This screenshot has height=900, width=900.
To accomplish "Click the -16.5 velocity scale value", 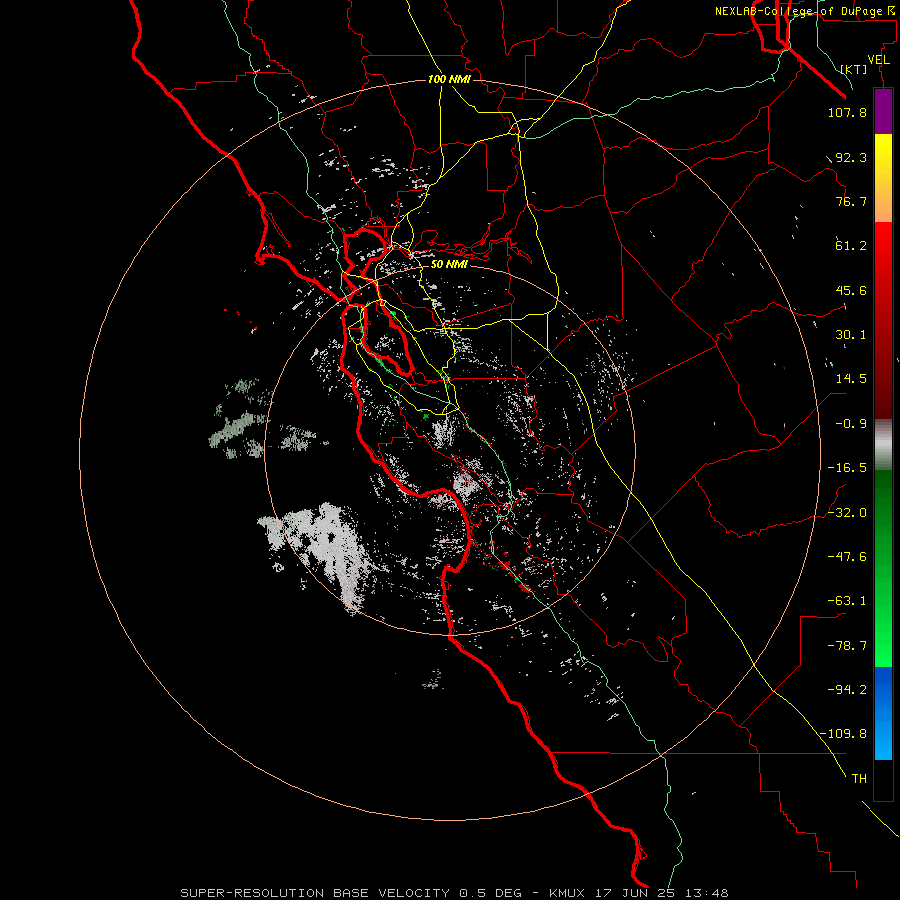I will tap(847, 468).
